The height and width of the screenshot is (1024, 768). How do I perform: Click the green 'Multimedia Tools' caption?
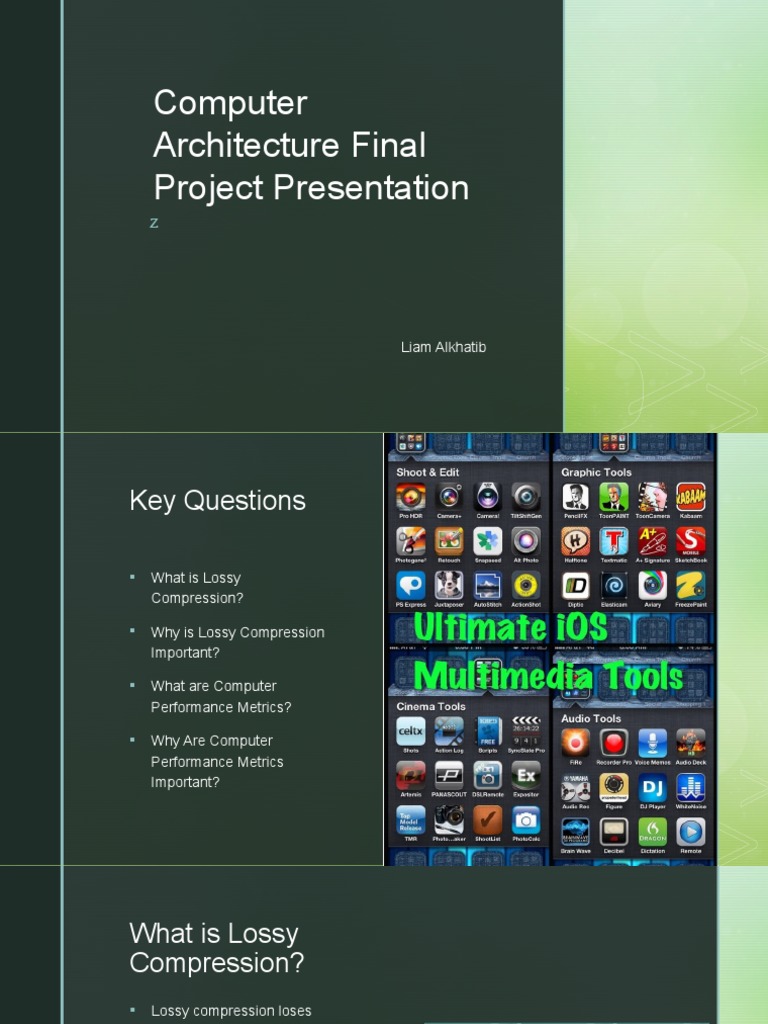click(x=549, y=676)
